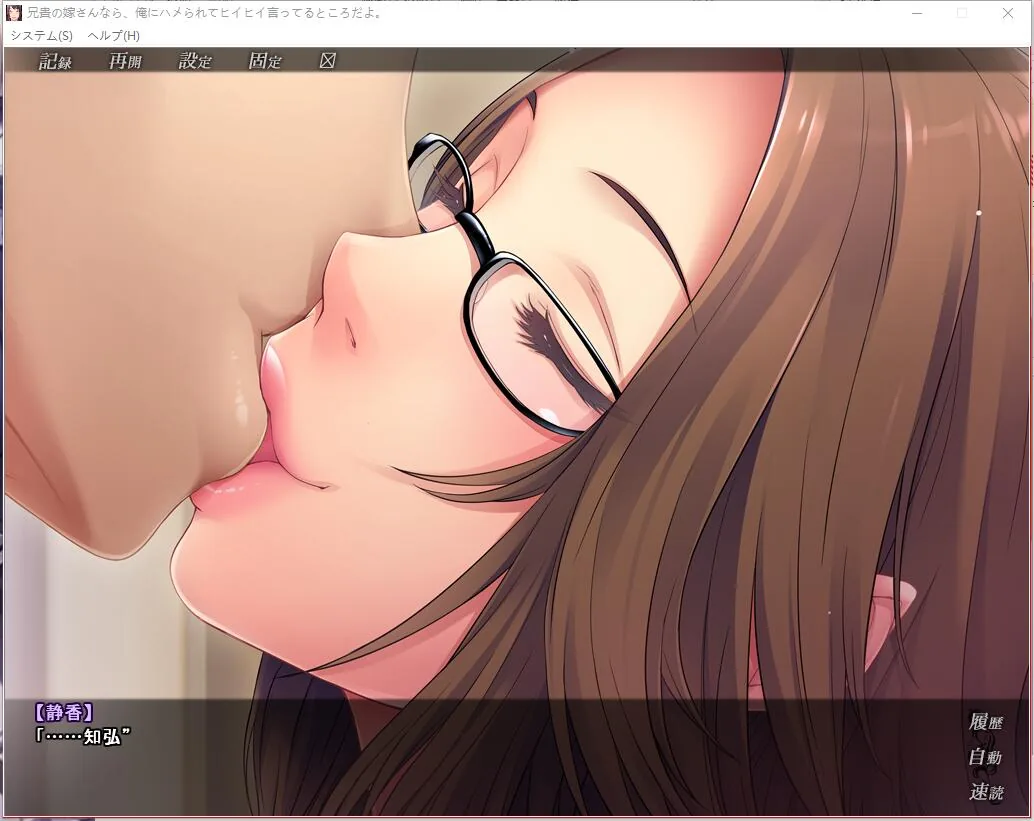Image resolution: width=1034 pixels, height=821 pixels.
Task: Click the speaker name 【静香】
Action: coord(64,713)
